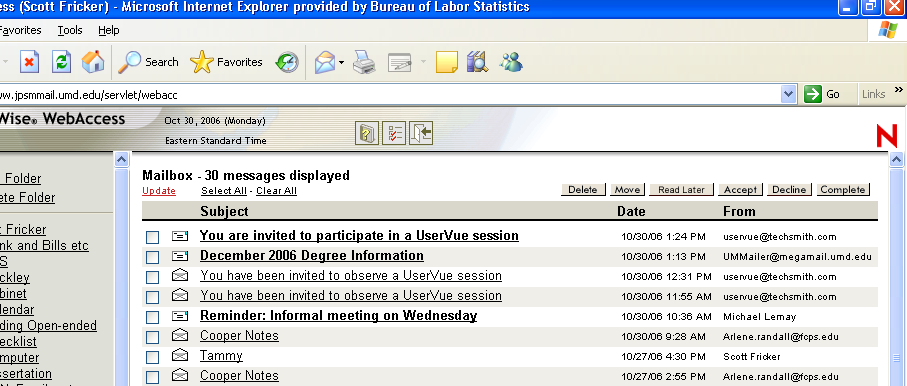Click the Refresh page icon

[x=61, y=62]
